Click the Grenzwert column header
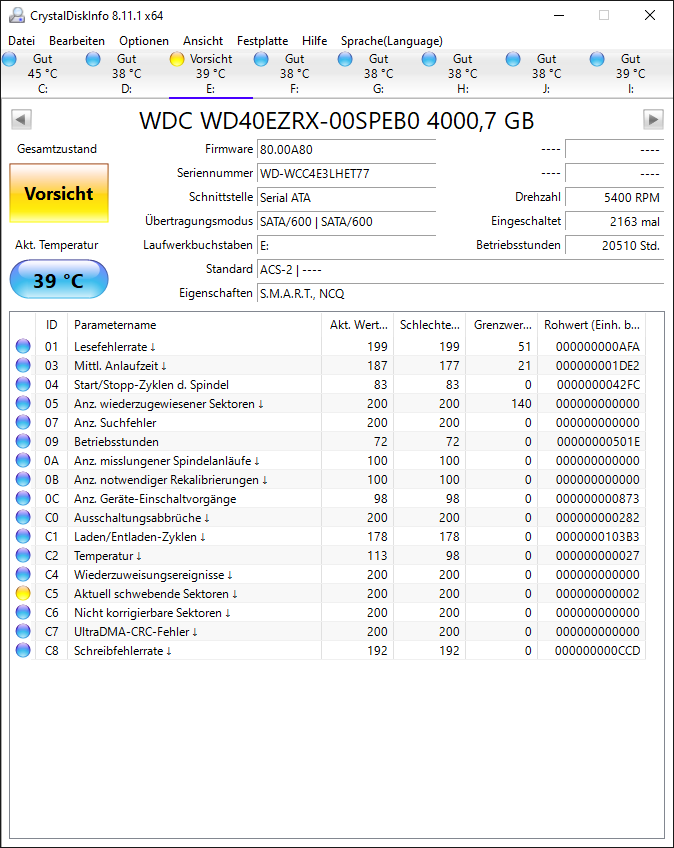 pyautogui.click(x=502, y=324)
